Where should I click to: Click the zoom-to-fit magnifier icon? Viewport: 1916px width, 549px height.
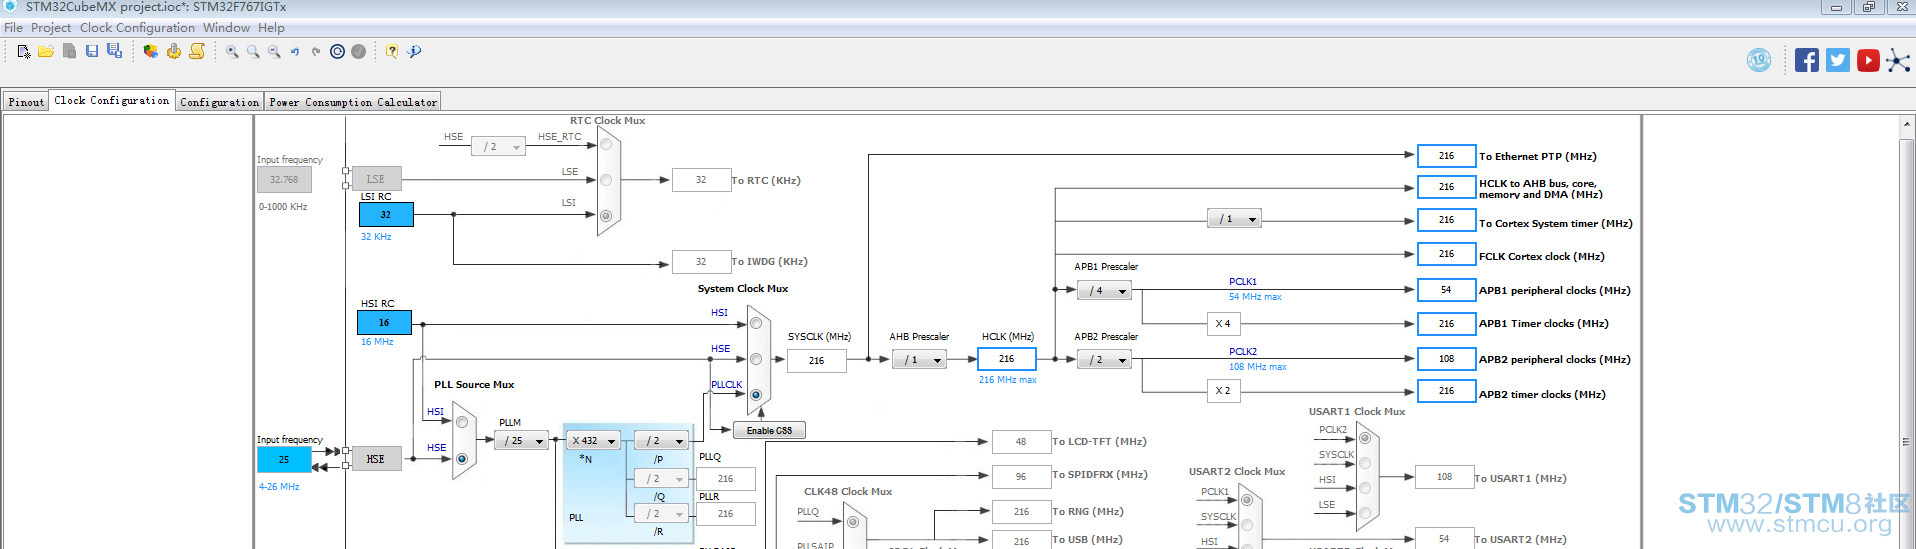[232, 52]
